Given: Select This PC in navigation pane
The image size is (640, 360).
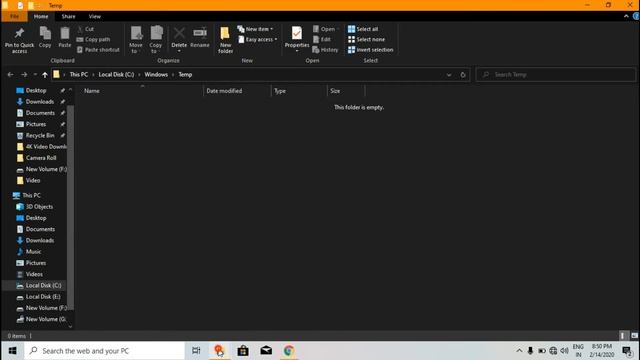Looking at the screenshot, I should 31,196.
